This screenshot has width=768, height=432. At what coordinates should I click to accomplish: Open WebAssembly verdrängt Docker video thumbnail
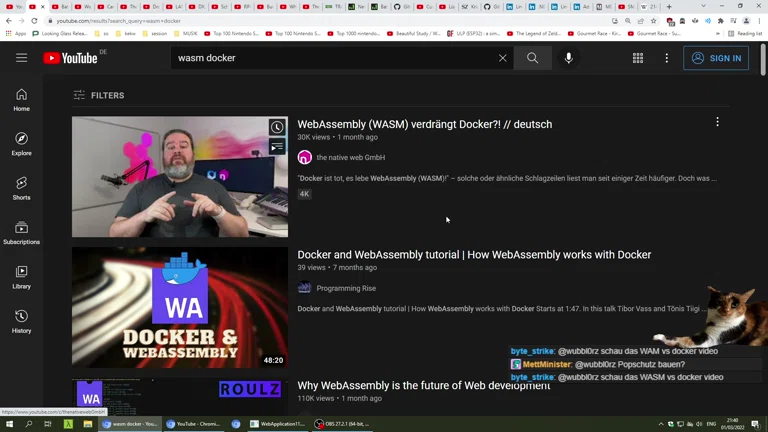pos(180,177)
